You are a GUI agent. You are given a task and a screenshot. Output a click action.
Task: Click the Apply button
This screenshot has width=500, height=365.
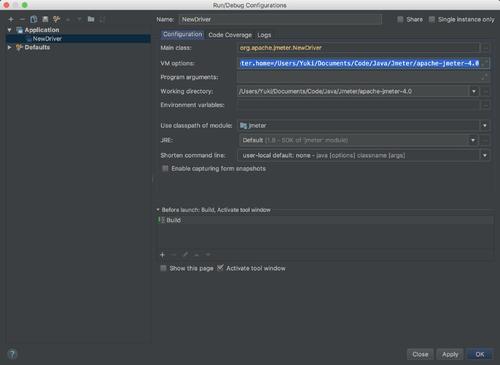(450, 354)
